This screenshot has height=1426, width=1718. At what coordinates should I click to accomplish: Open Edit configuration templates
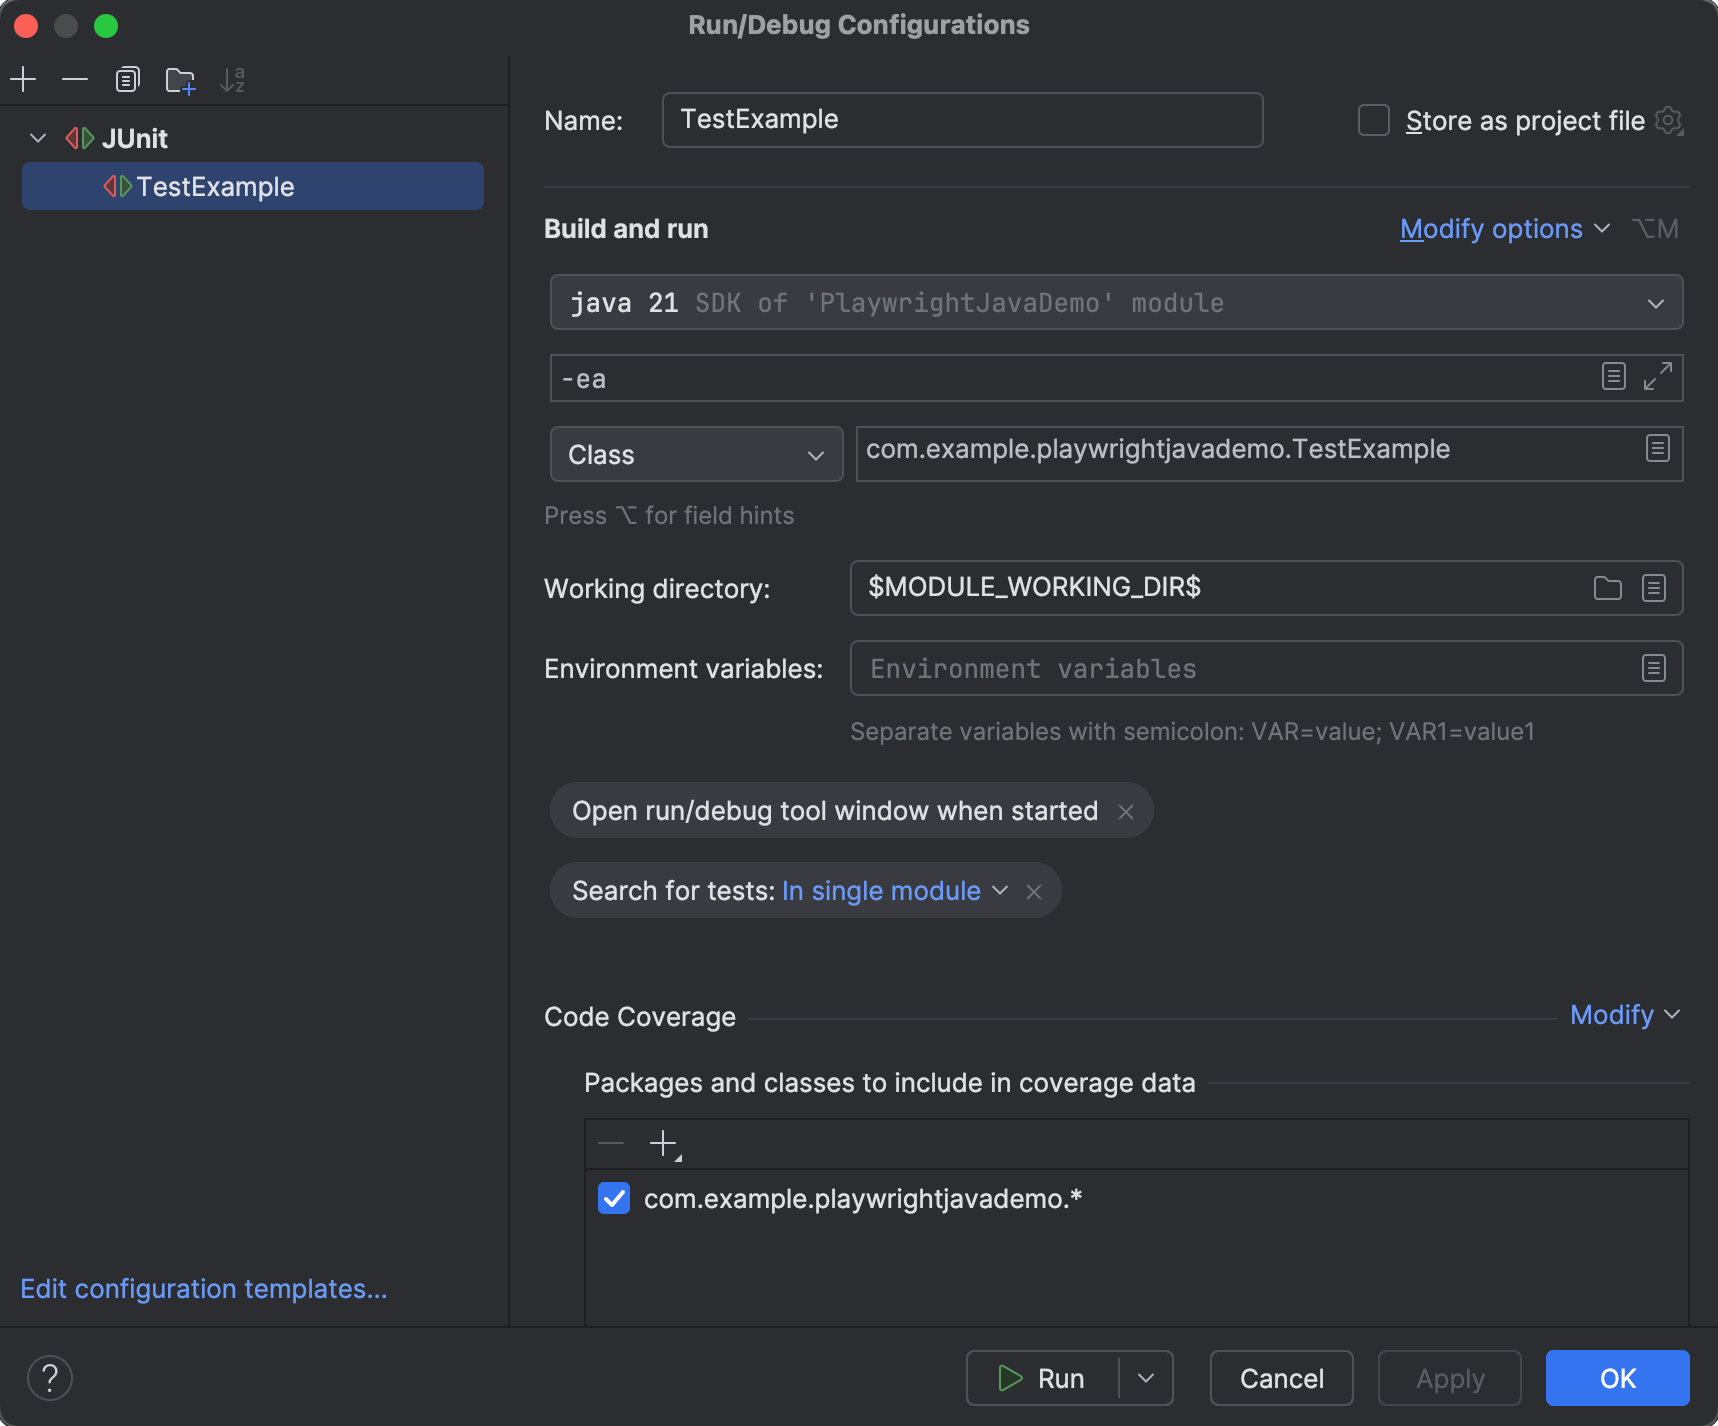coord(204,1288)
